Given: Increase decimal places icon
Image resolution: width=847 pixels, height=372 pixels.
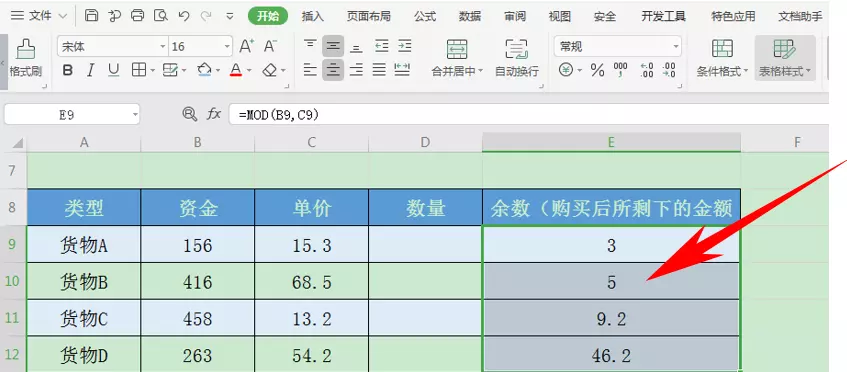Looking at the screenshot, I should coord(647,70).
